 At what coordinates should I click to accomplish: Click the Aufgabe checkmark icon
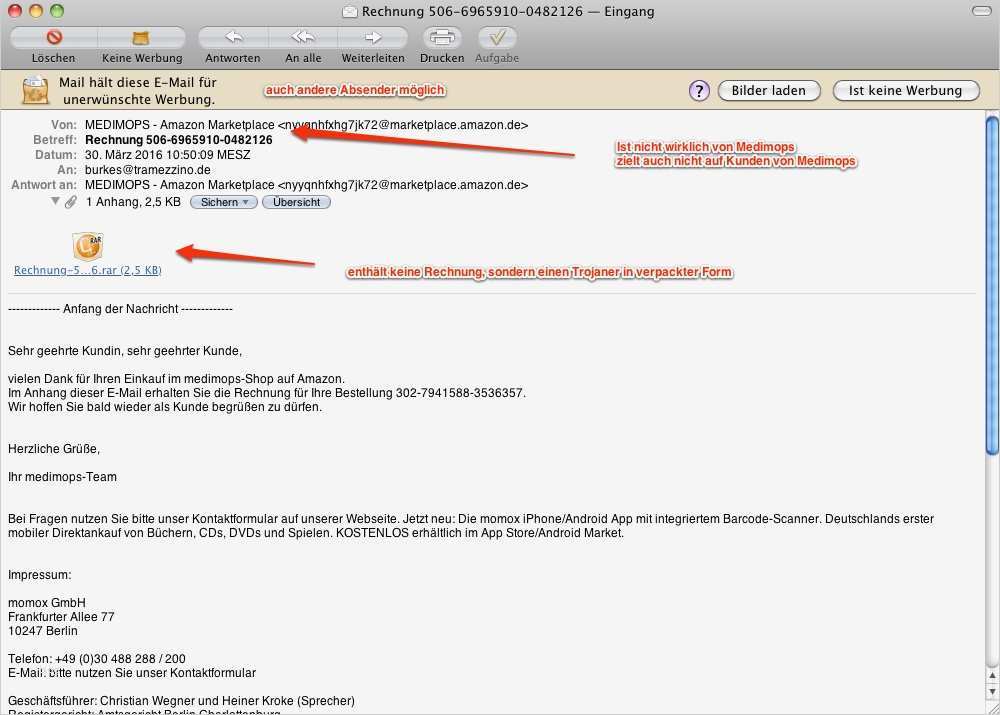click(497, 38)
